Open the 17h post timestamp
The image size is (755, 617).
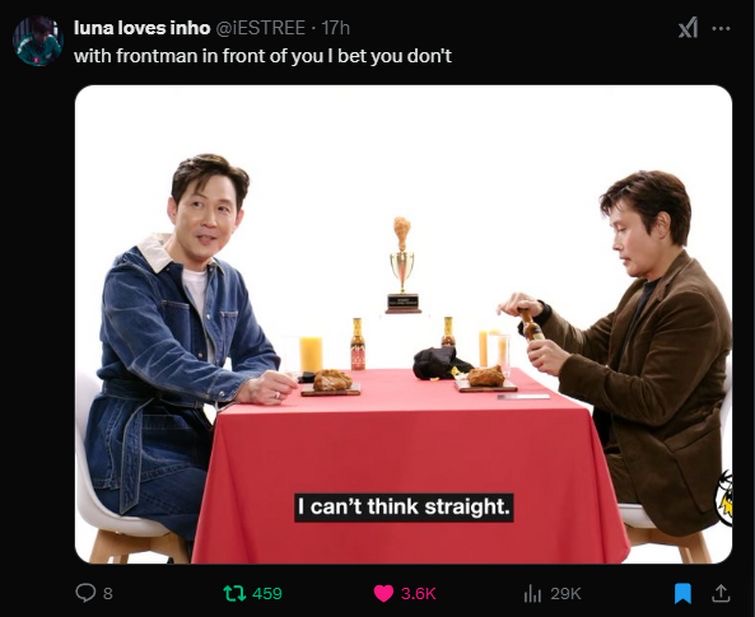coord(336,28)
